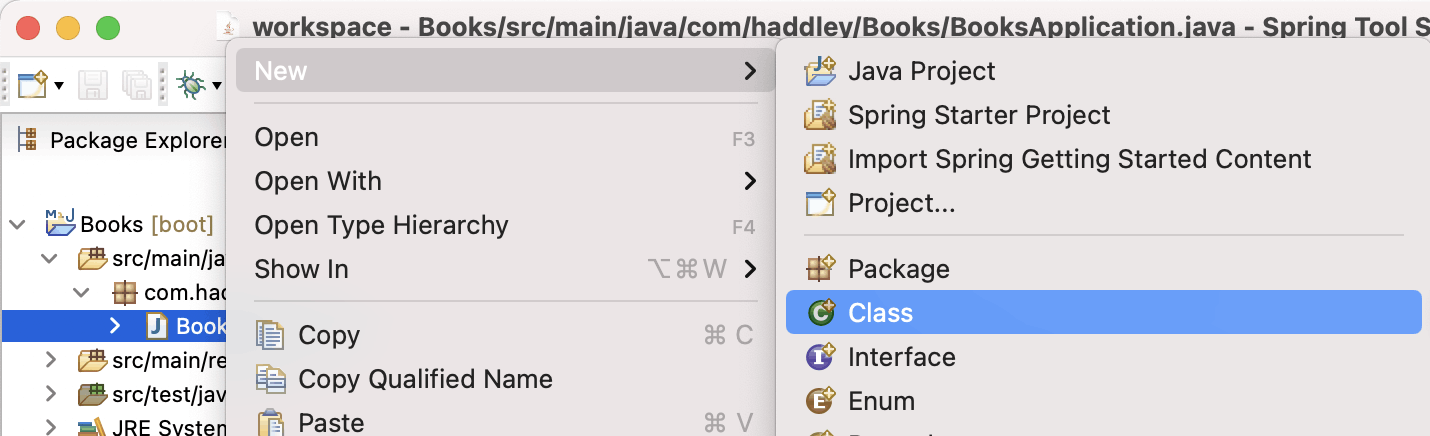The height and width of the screenshot is (436, 1430).
Task: Click the Enum icon in submenu
Action: point(820,401)
